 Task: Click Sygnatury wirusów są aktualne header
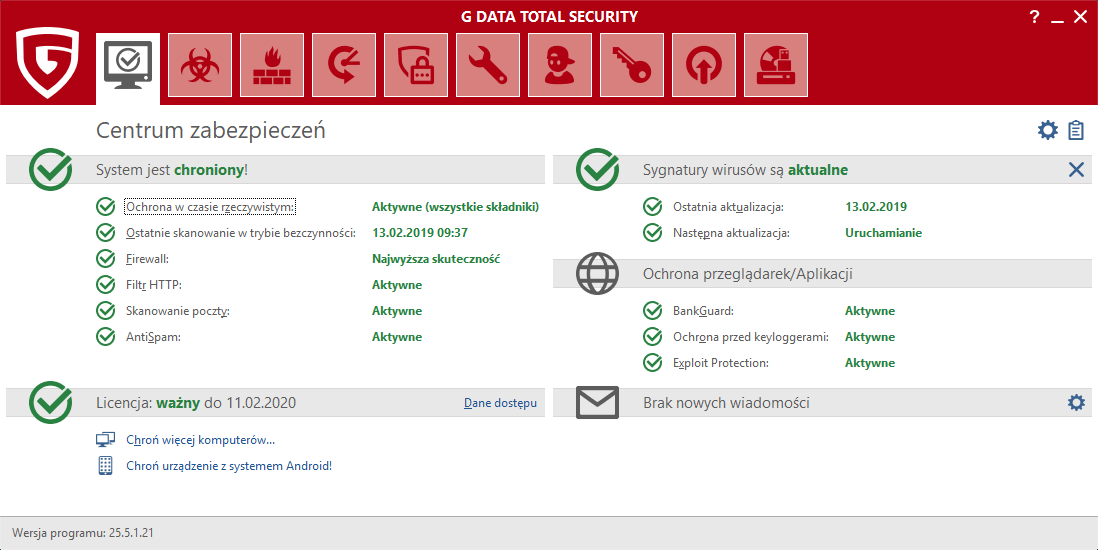(746, 170)
